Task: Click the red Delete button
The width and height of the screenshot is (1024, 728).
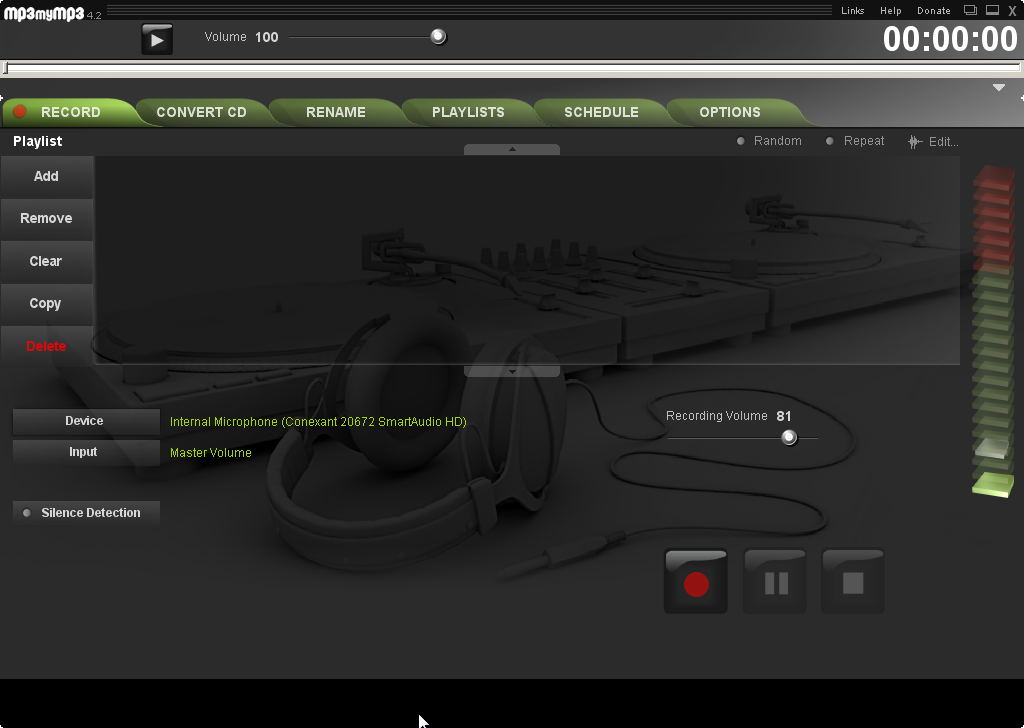Action: pyautogui.click(x=46, y=346)
